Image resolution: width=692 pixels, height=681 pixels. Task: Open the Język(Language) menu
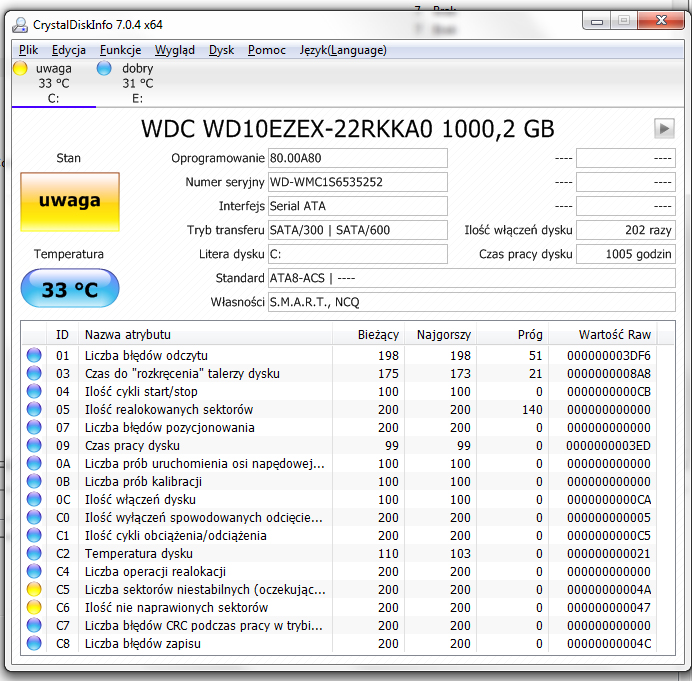tap(343, 50)
